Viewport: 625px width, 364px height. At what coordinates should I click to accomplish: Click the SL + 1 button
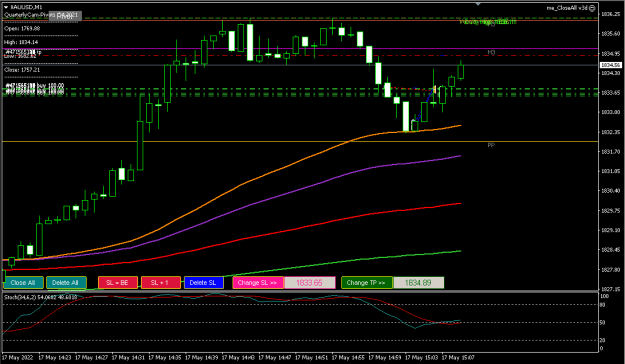(x=161, y=283)
